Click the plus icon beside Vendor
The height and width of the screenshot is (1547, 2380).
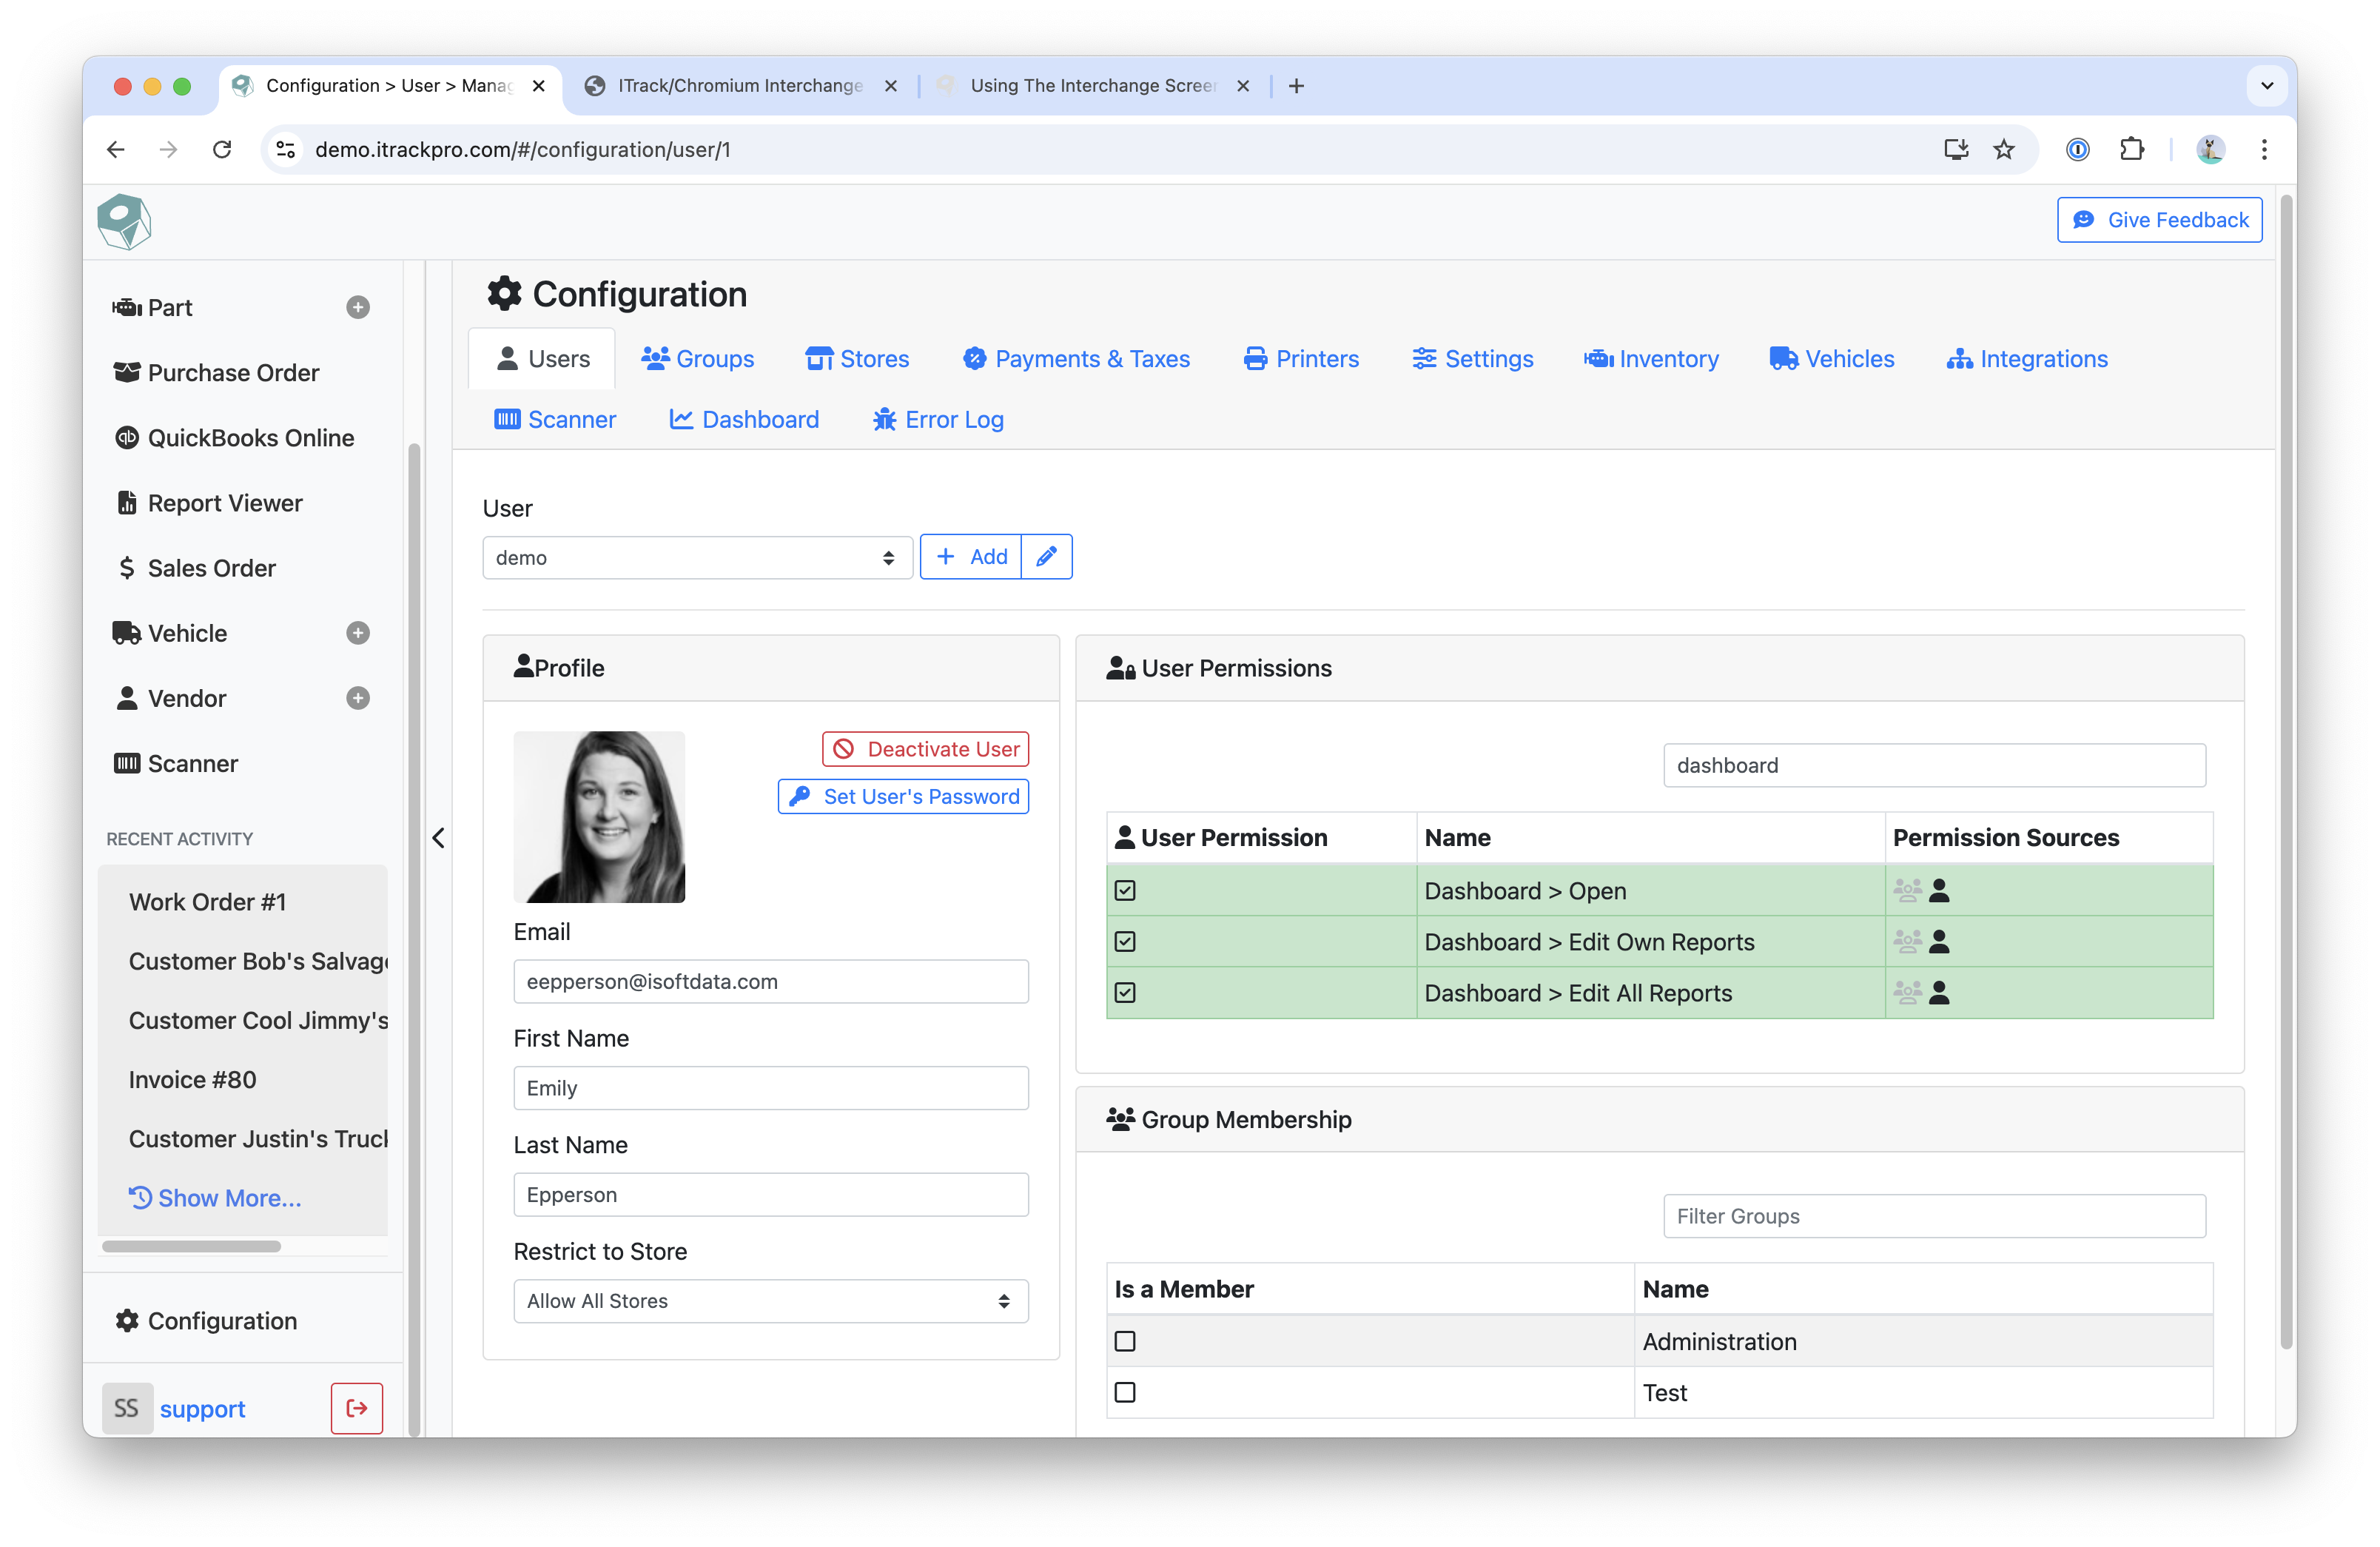(358, 698)
